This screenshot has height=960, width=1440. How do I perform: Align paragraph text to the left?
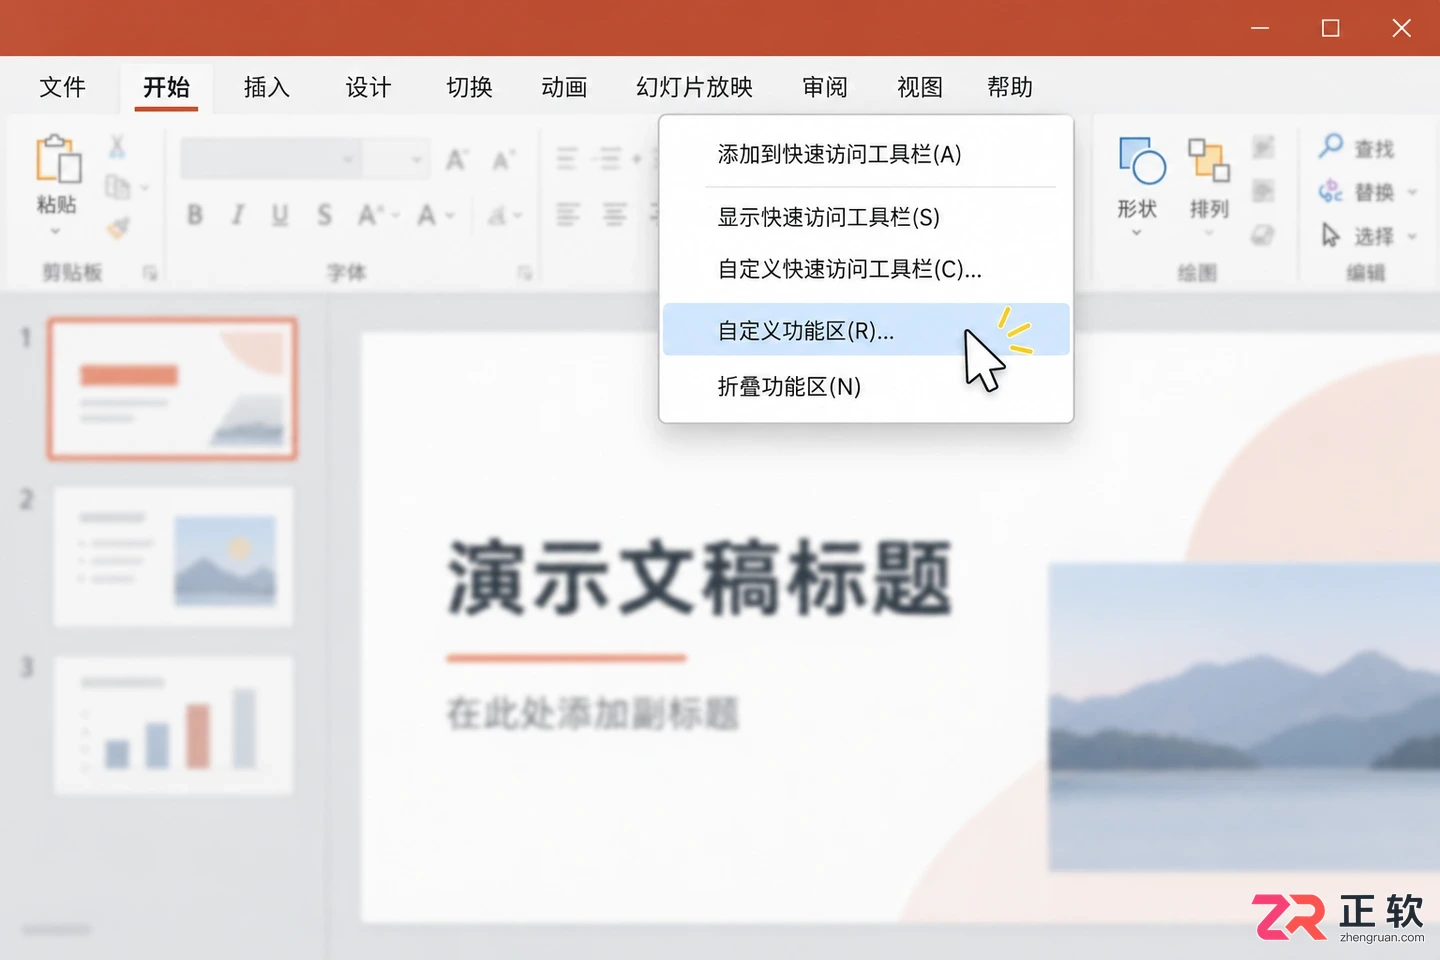[568, 214]
